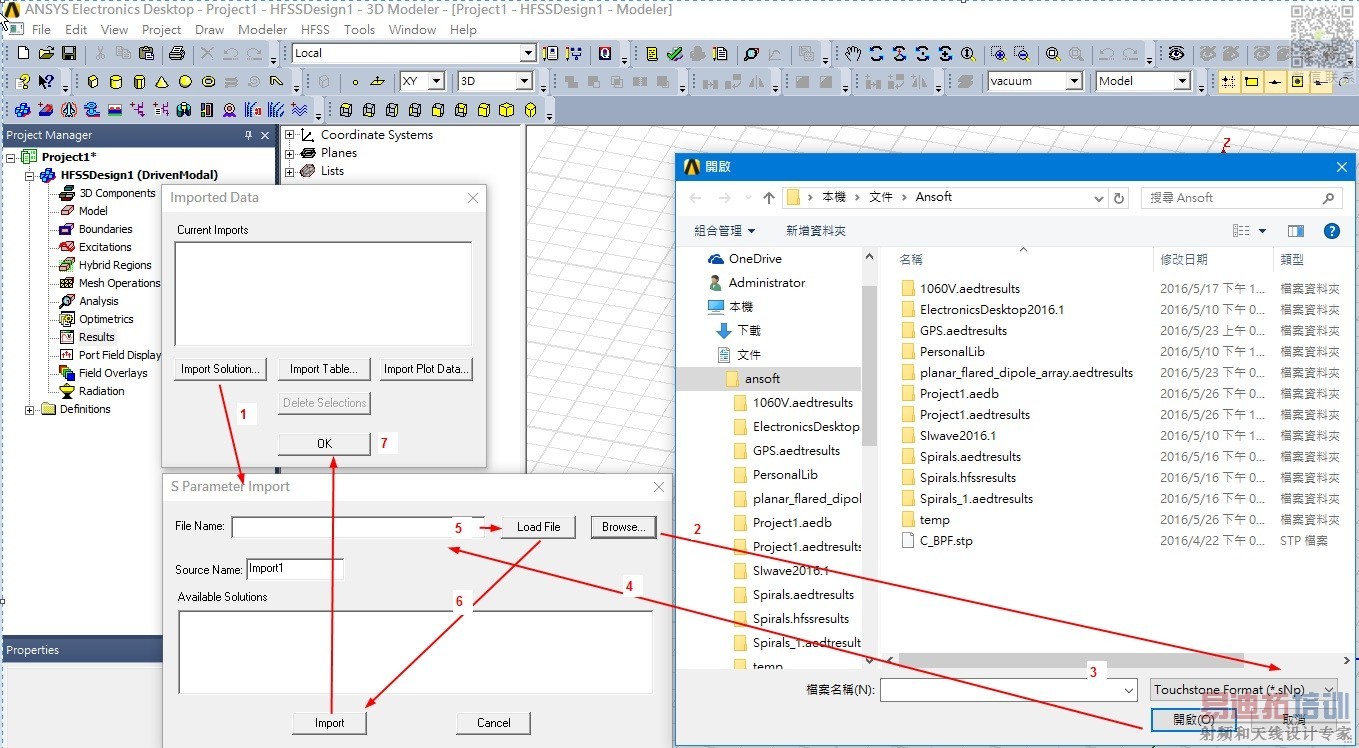Select the C_BPF.stp file
Screen dimensions: 1359x748
(946, 541)
